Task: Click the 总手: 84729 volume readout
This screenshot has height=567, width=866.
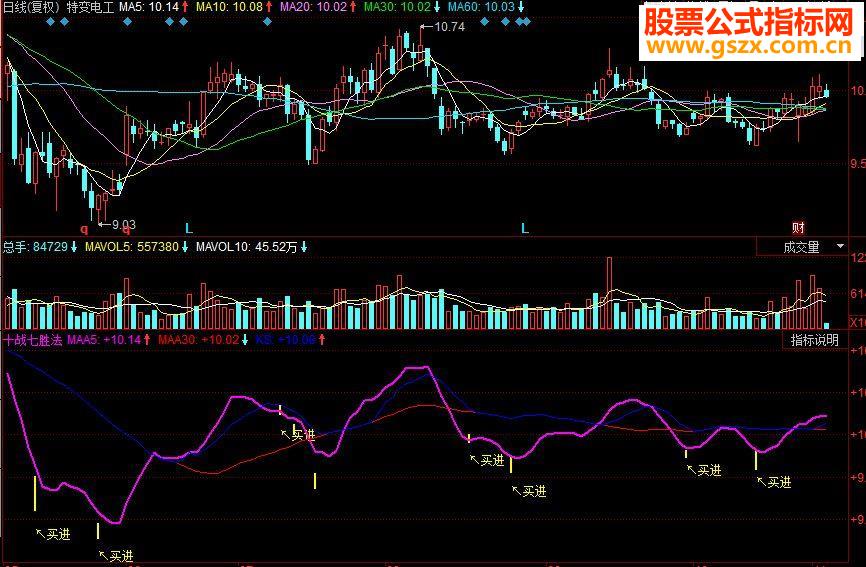Action: tap(35, 247)
